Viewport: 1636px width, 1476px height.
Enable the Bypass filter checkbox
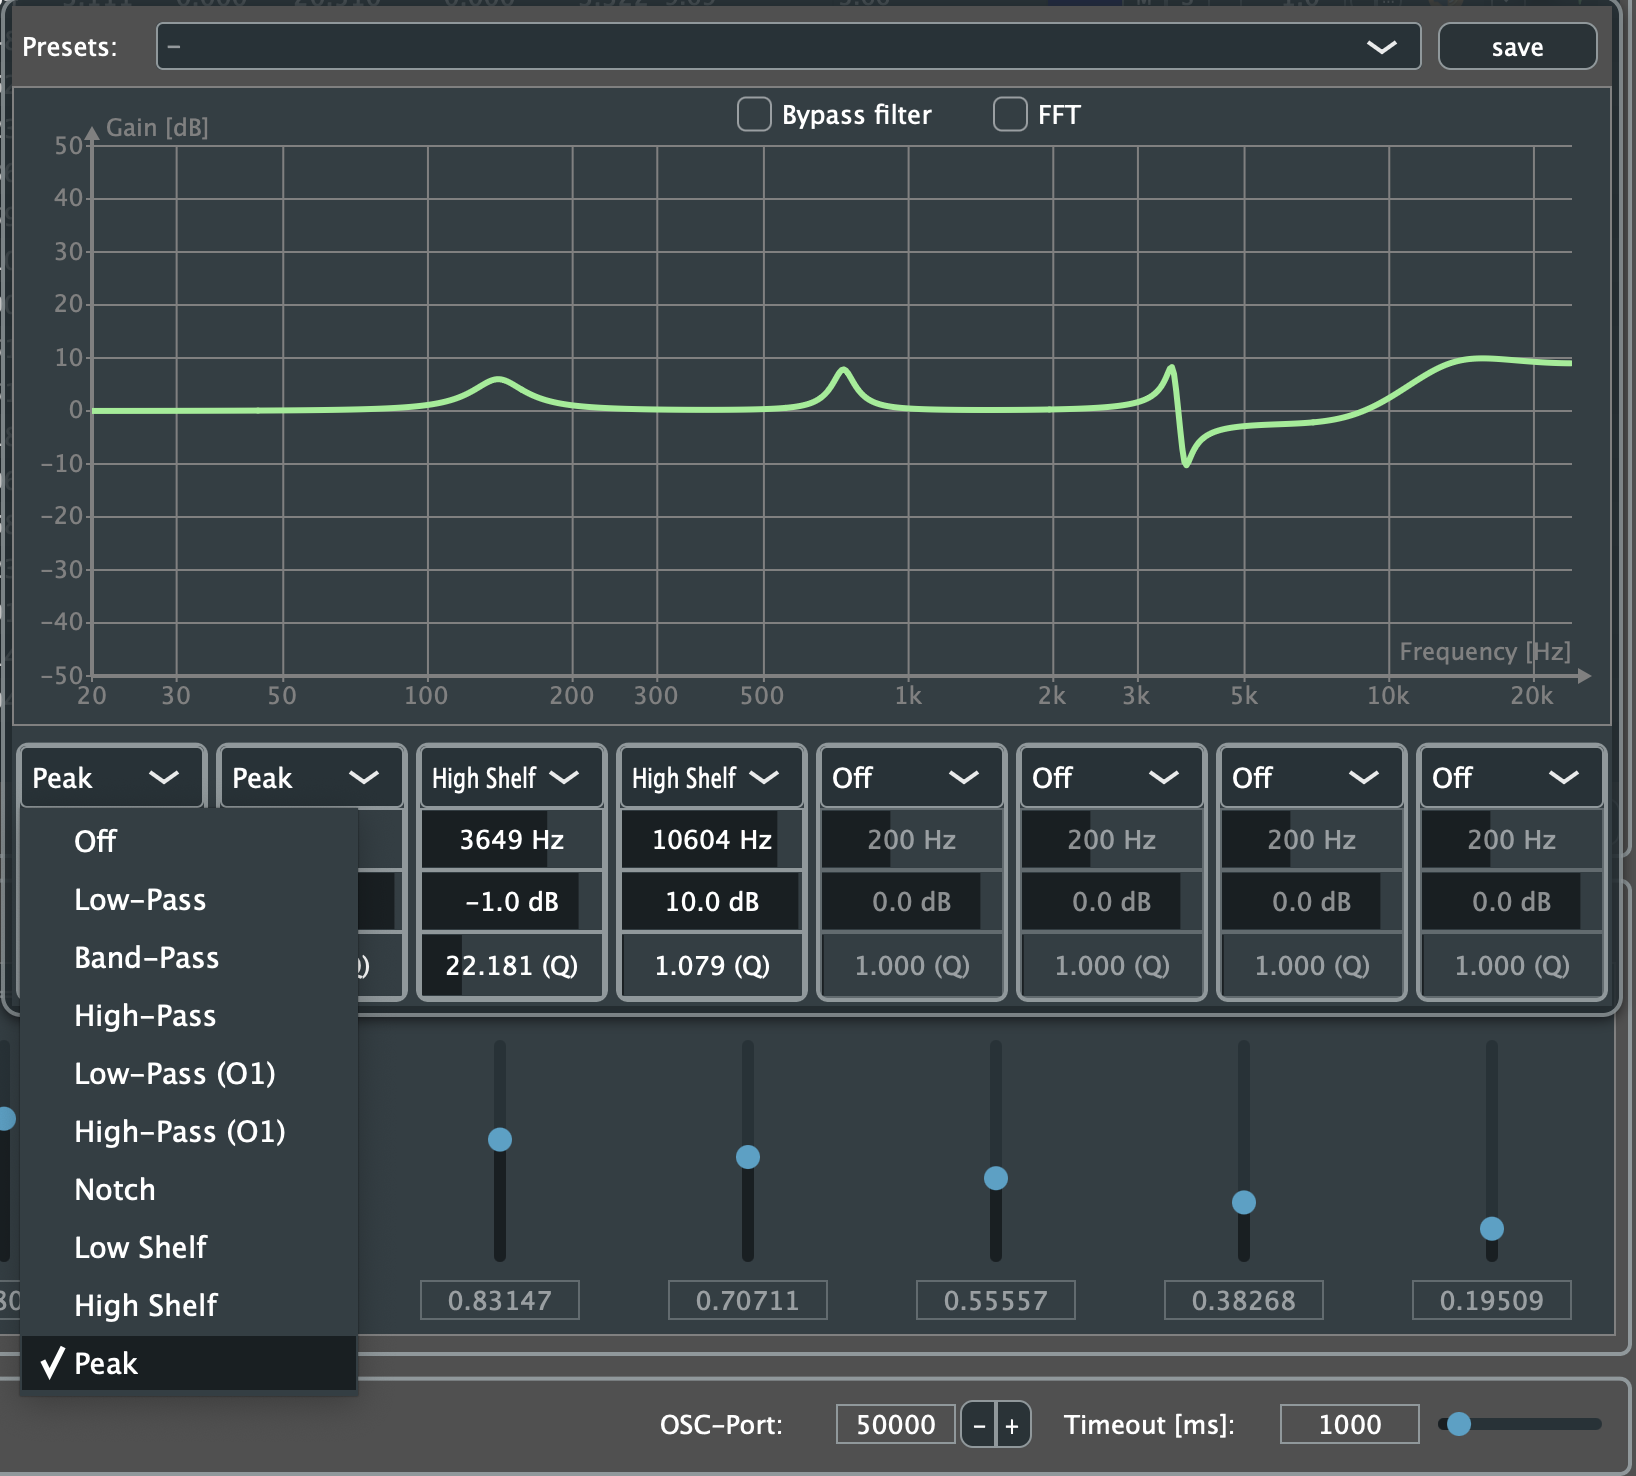pyautogui.click(x=754, y=115)
